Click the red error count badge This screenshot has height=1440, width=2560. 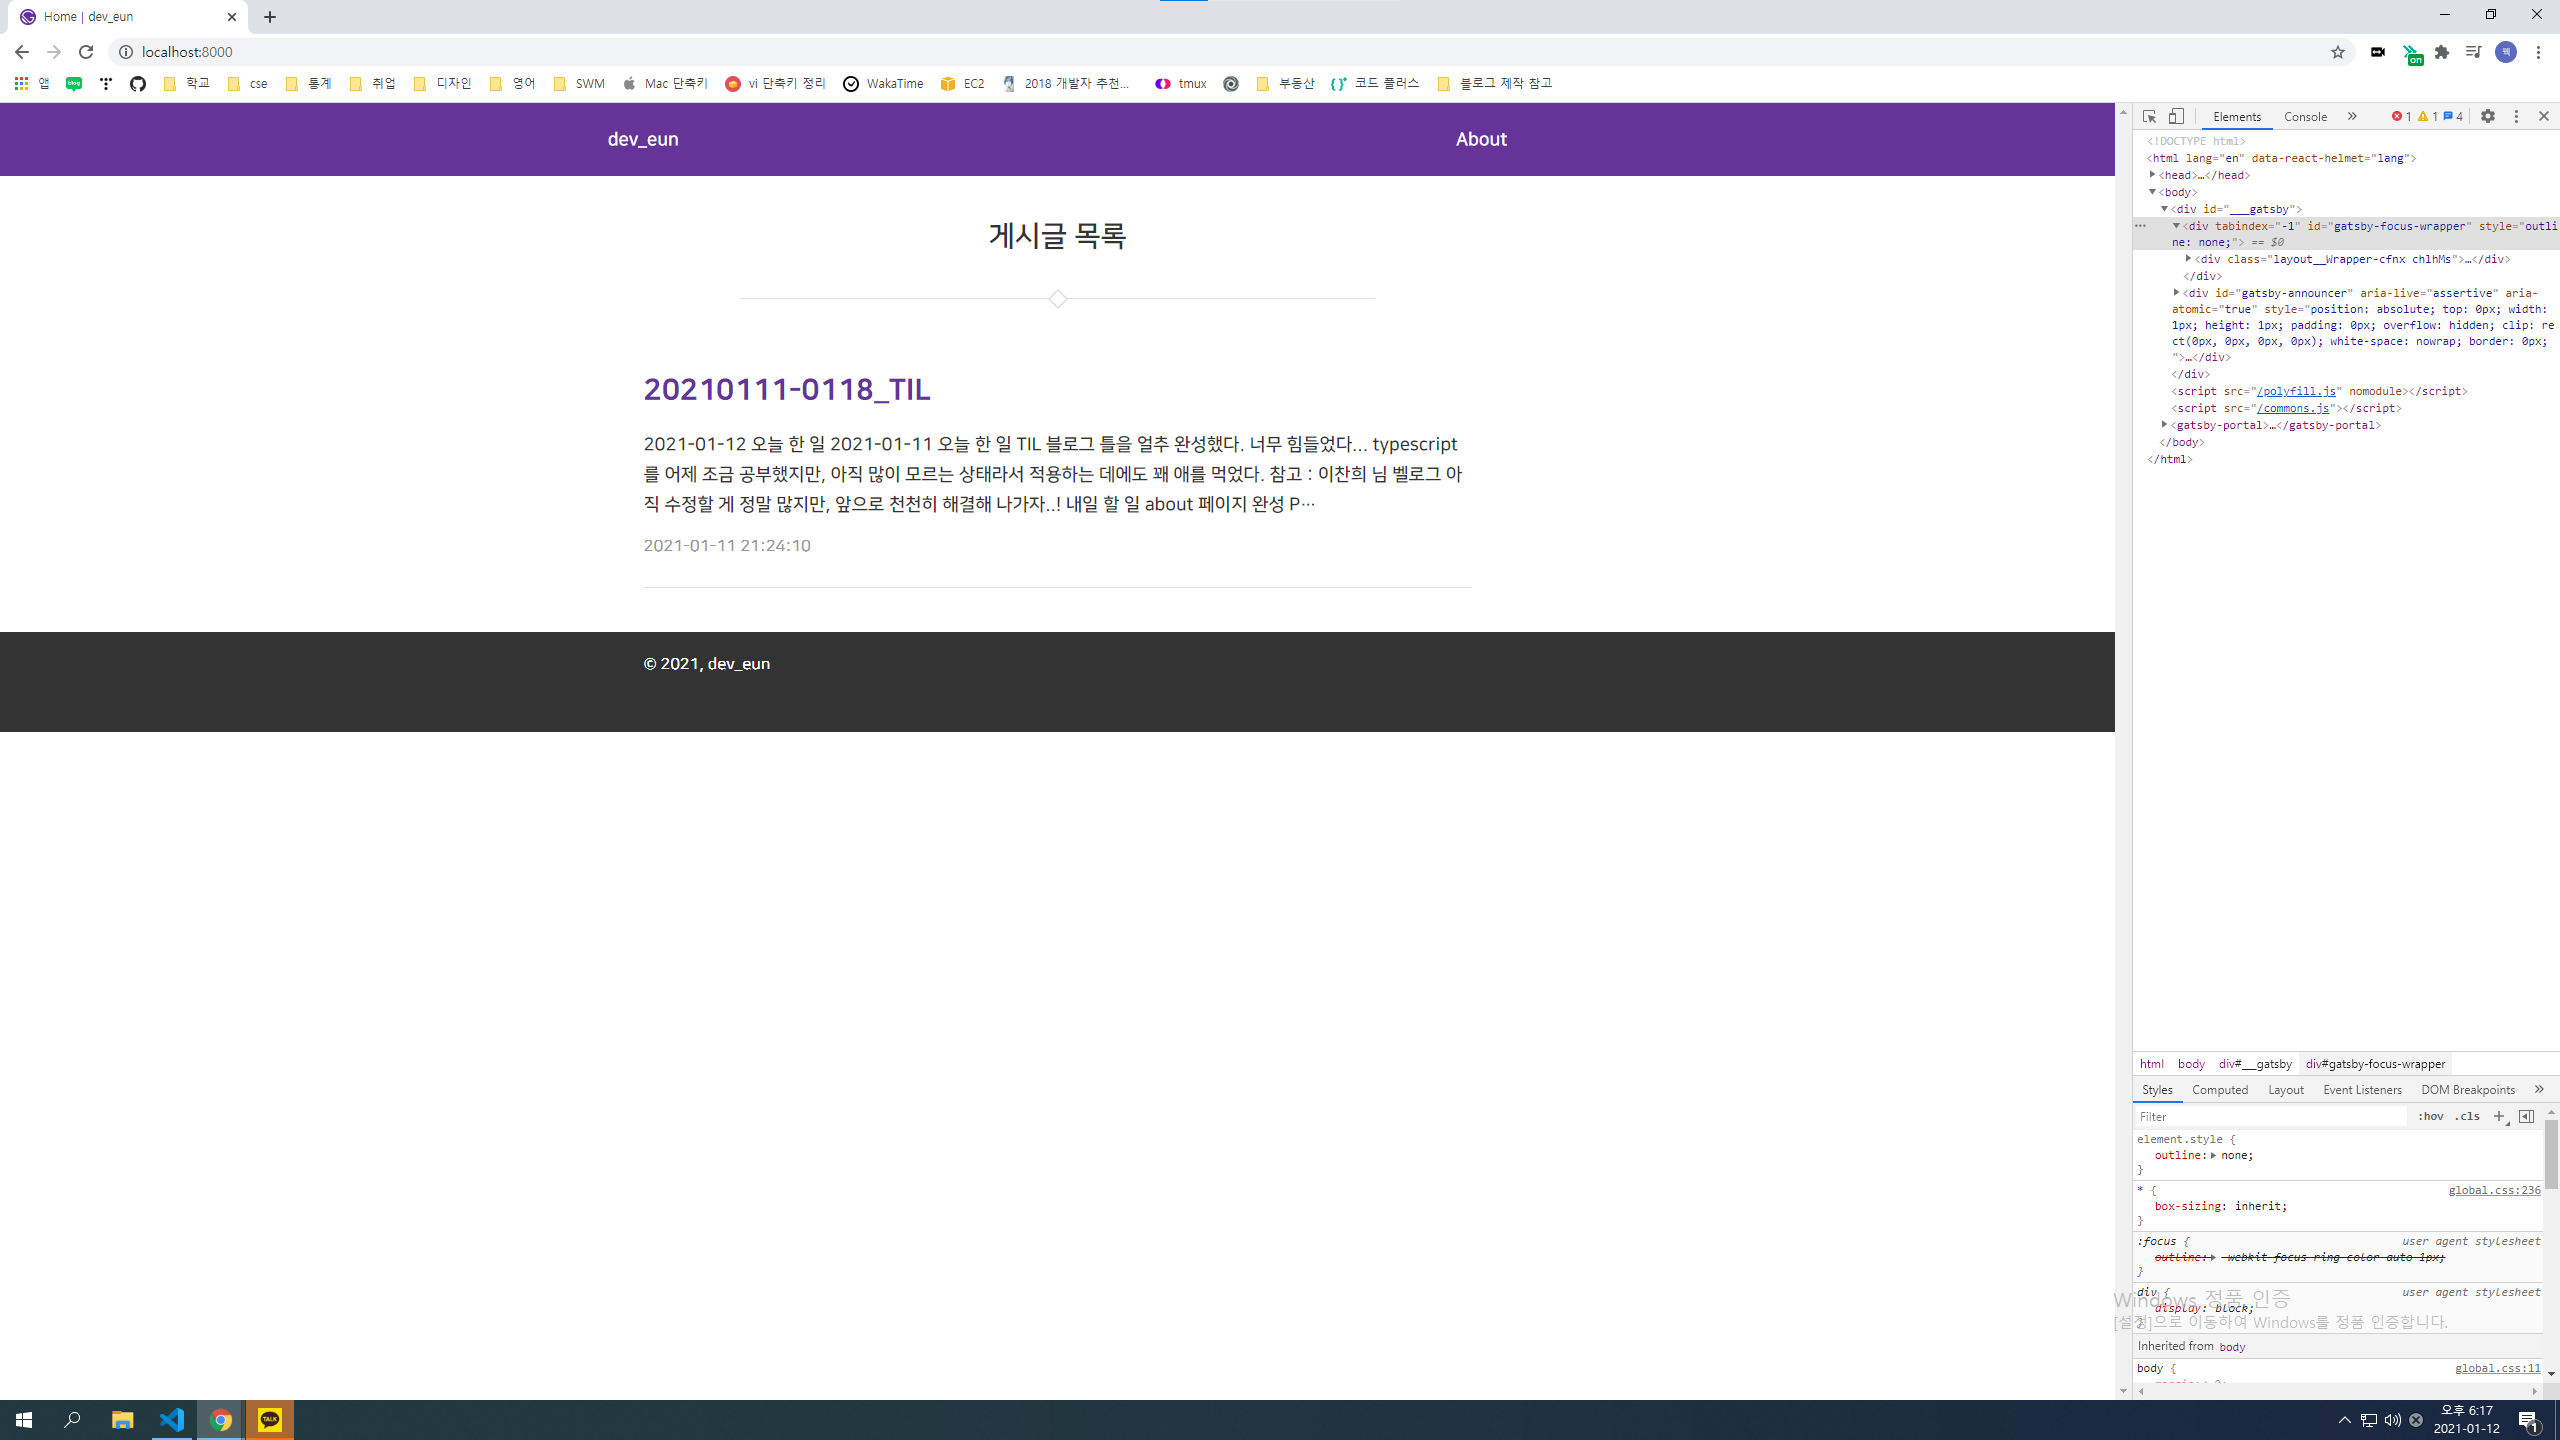2401,117
